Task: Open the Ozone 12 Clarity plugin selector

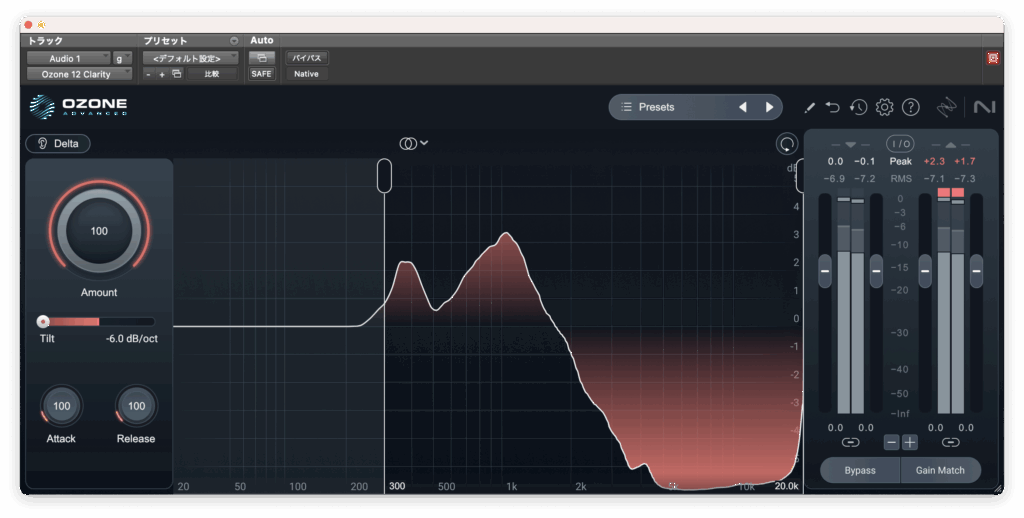Action: 79,74
